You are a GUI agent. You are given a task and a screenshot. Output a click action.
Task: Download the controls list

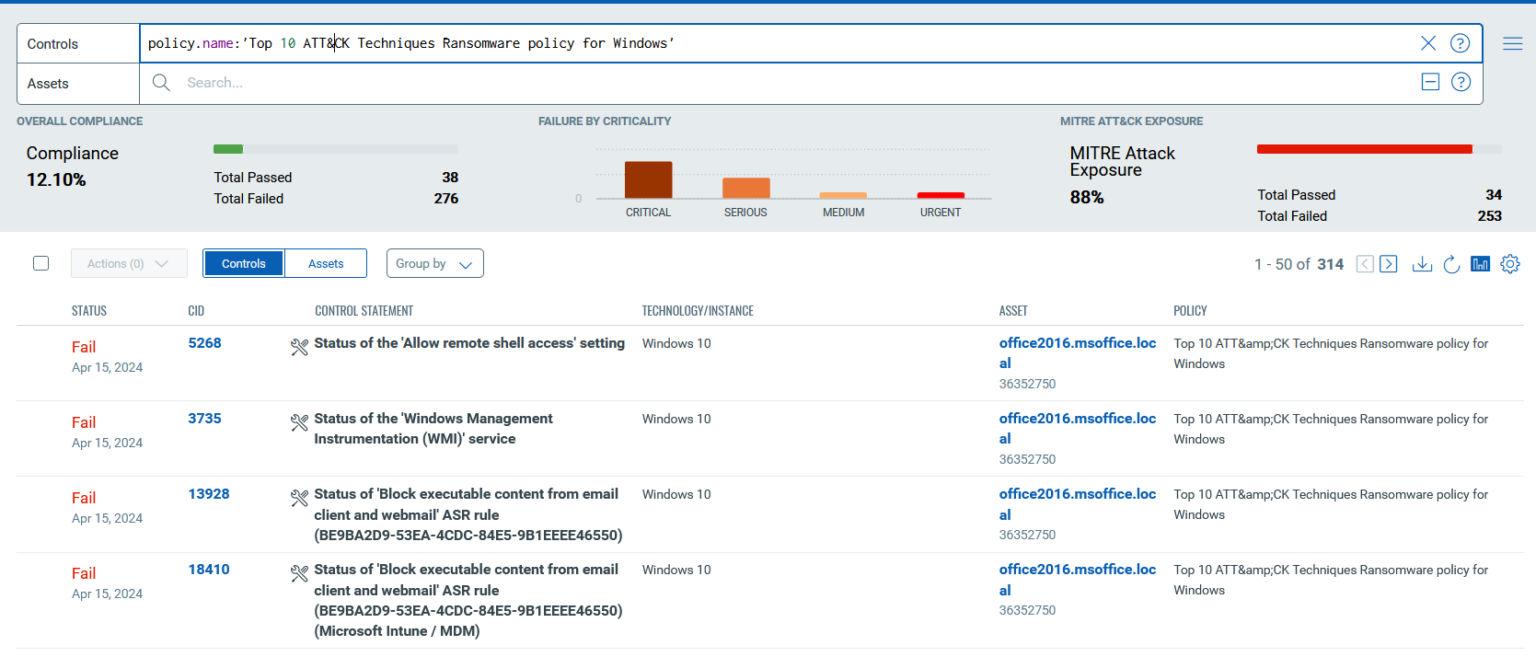click(1421, 264)
